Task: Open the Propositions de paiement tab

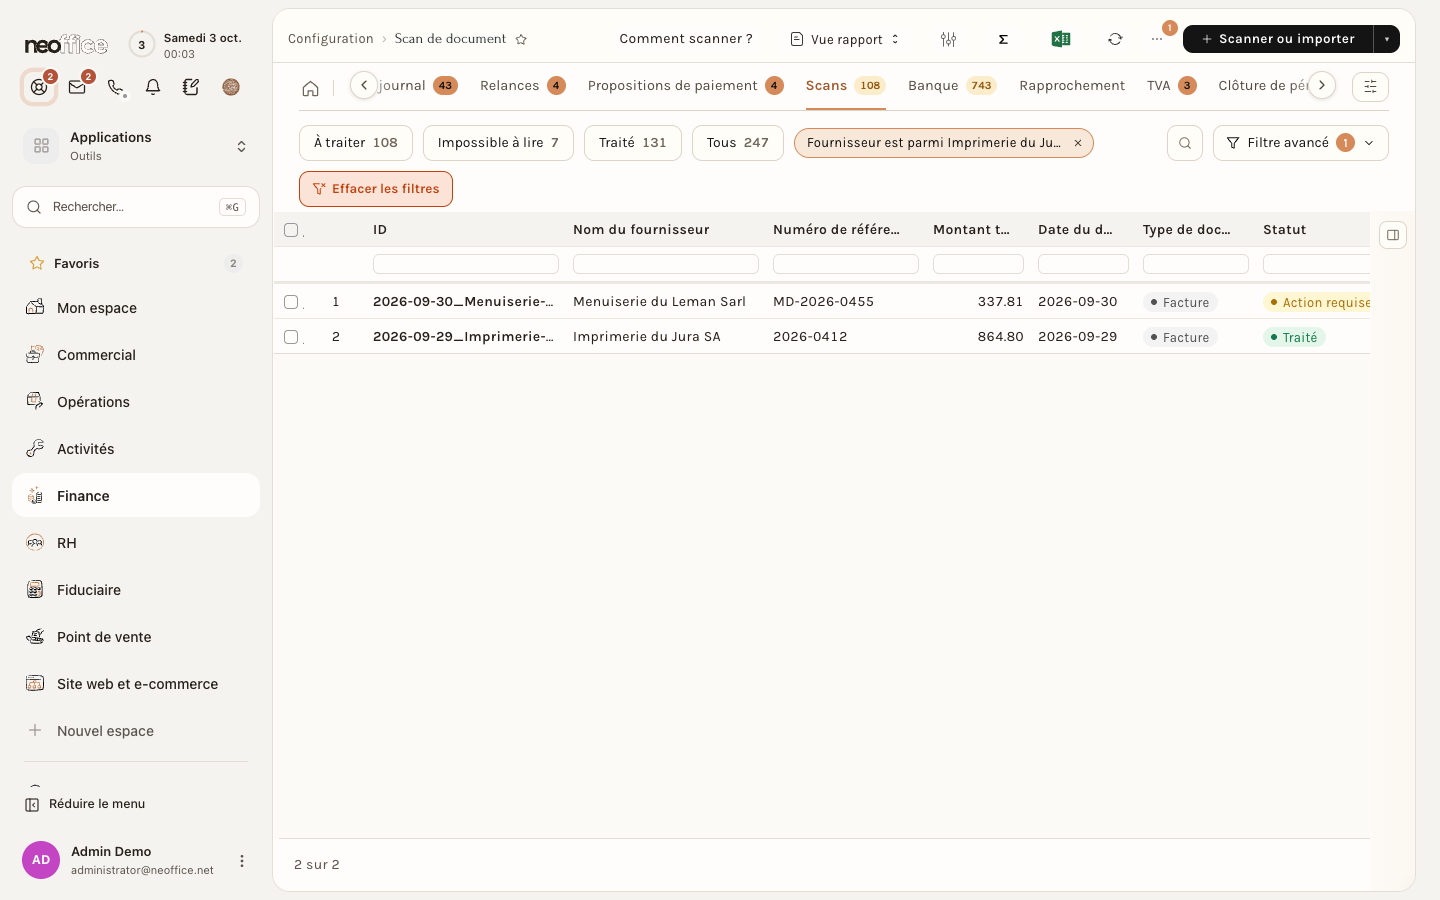Action: coord(685,86)
